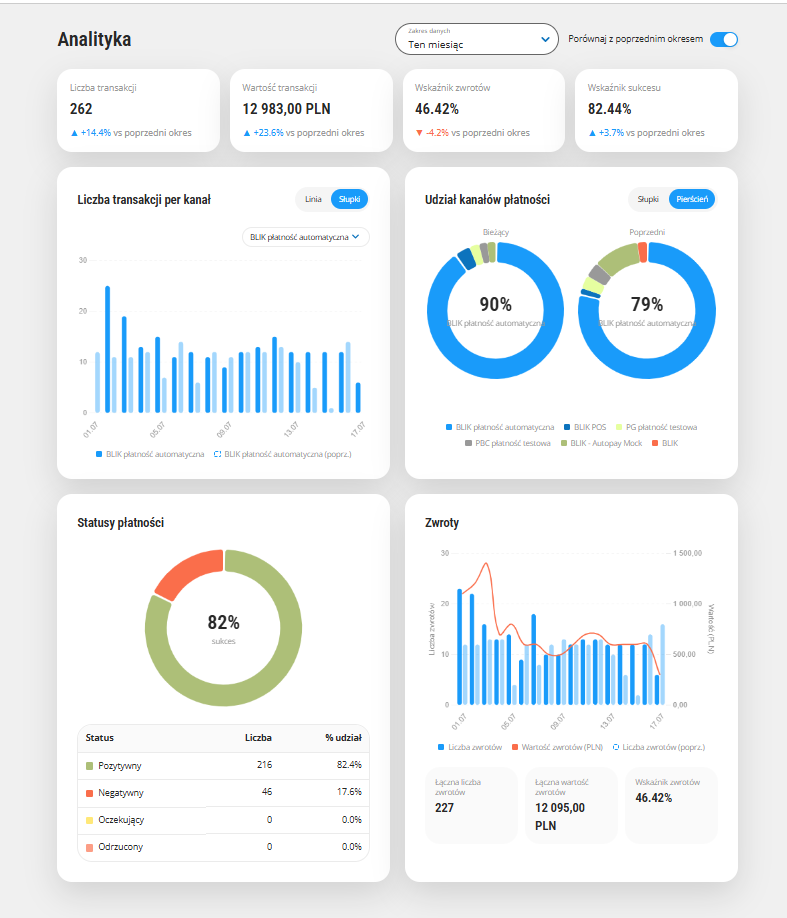Image resolution: width=787 pixels, height=918 pixels.
Task: Click the BLIK POS legend marker
Action: [x=567, y=427]
